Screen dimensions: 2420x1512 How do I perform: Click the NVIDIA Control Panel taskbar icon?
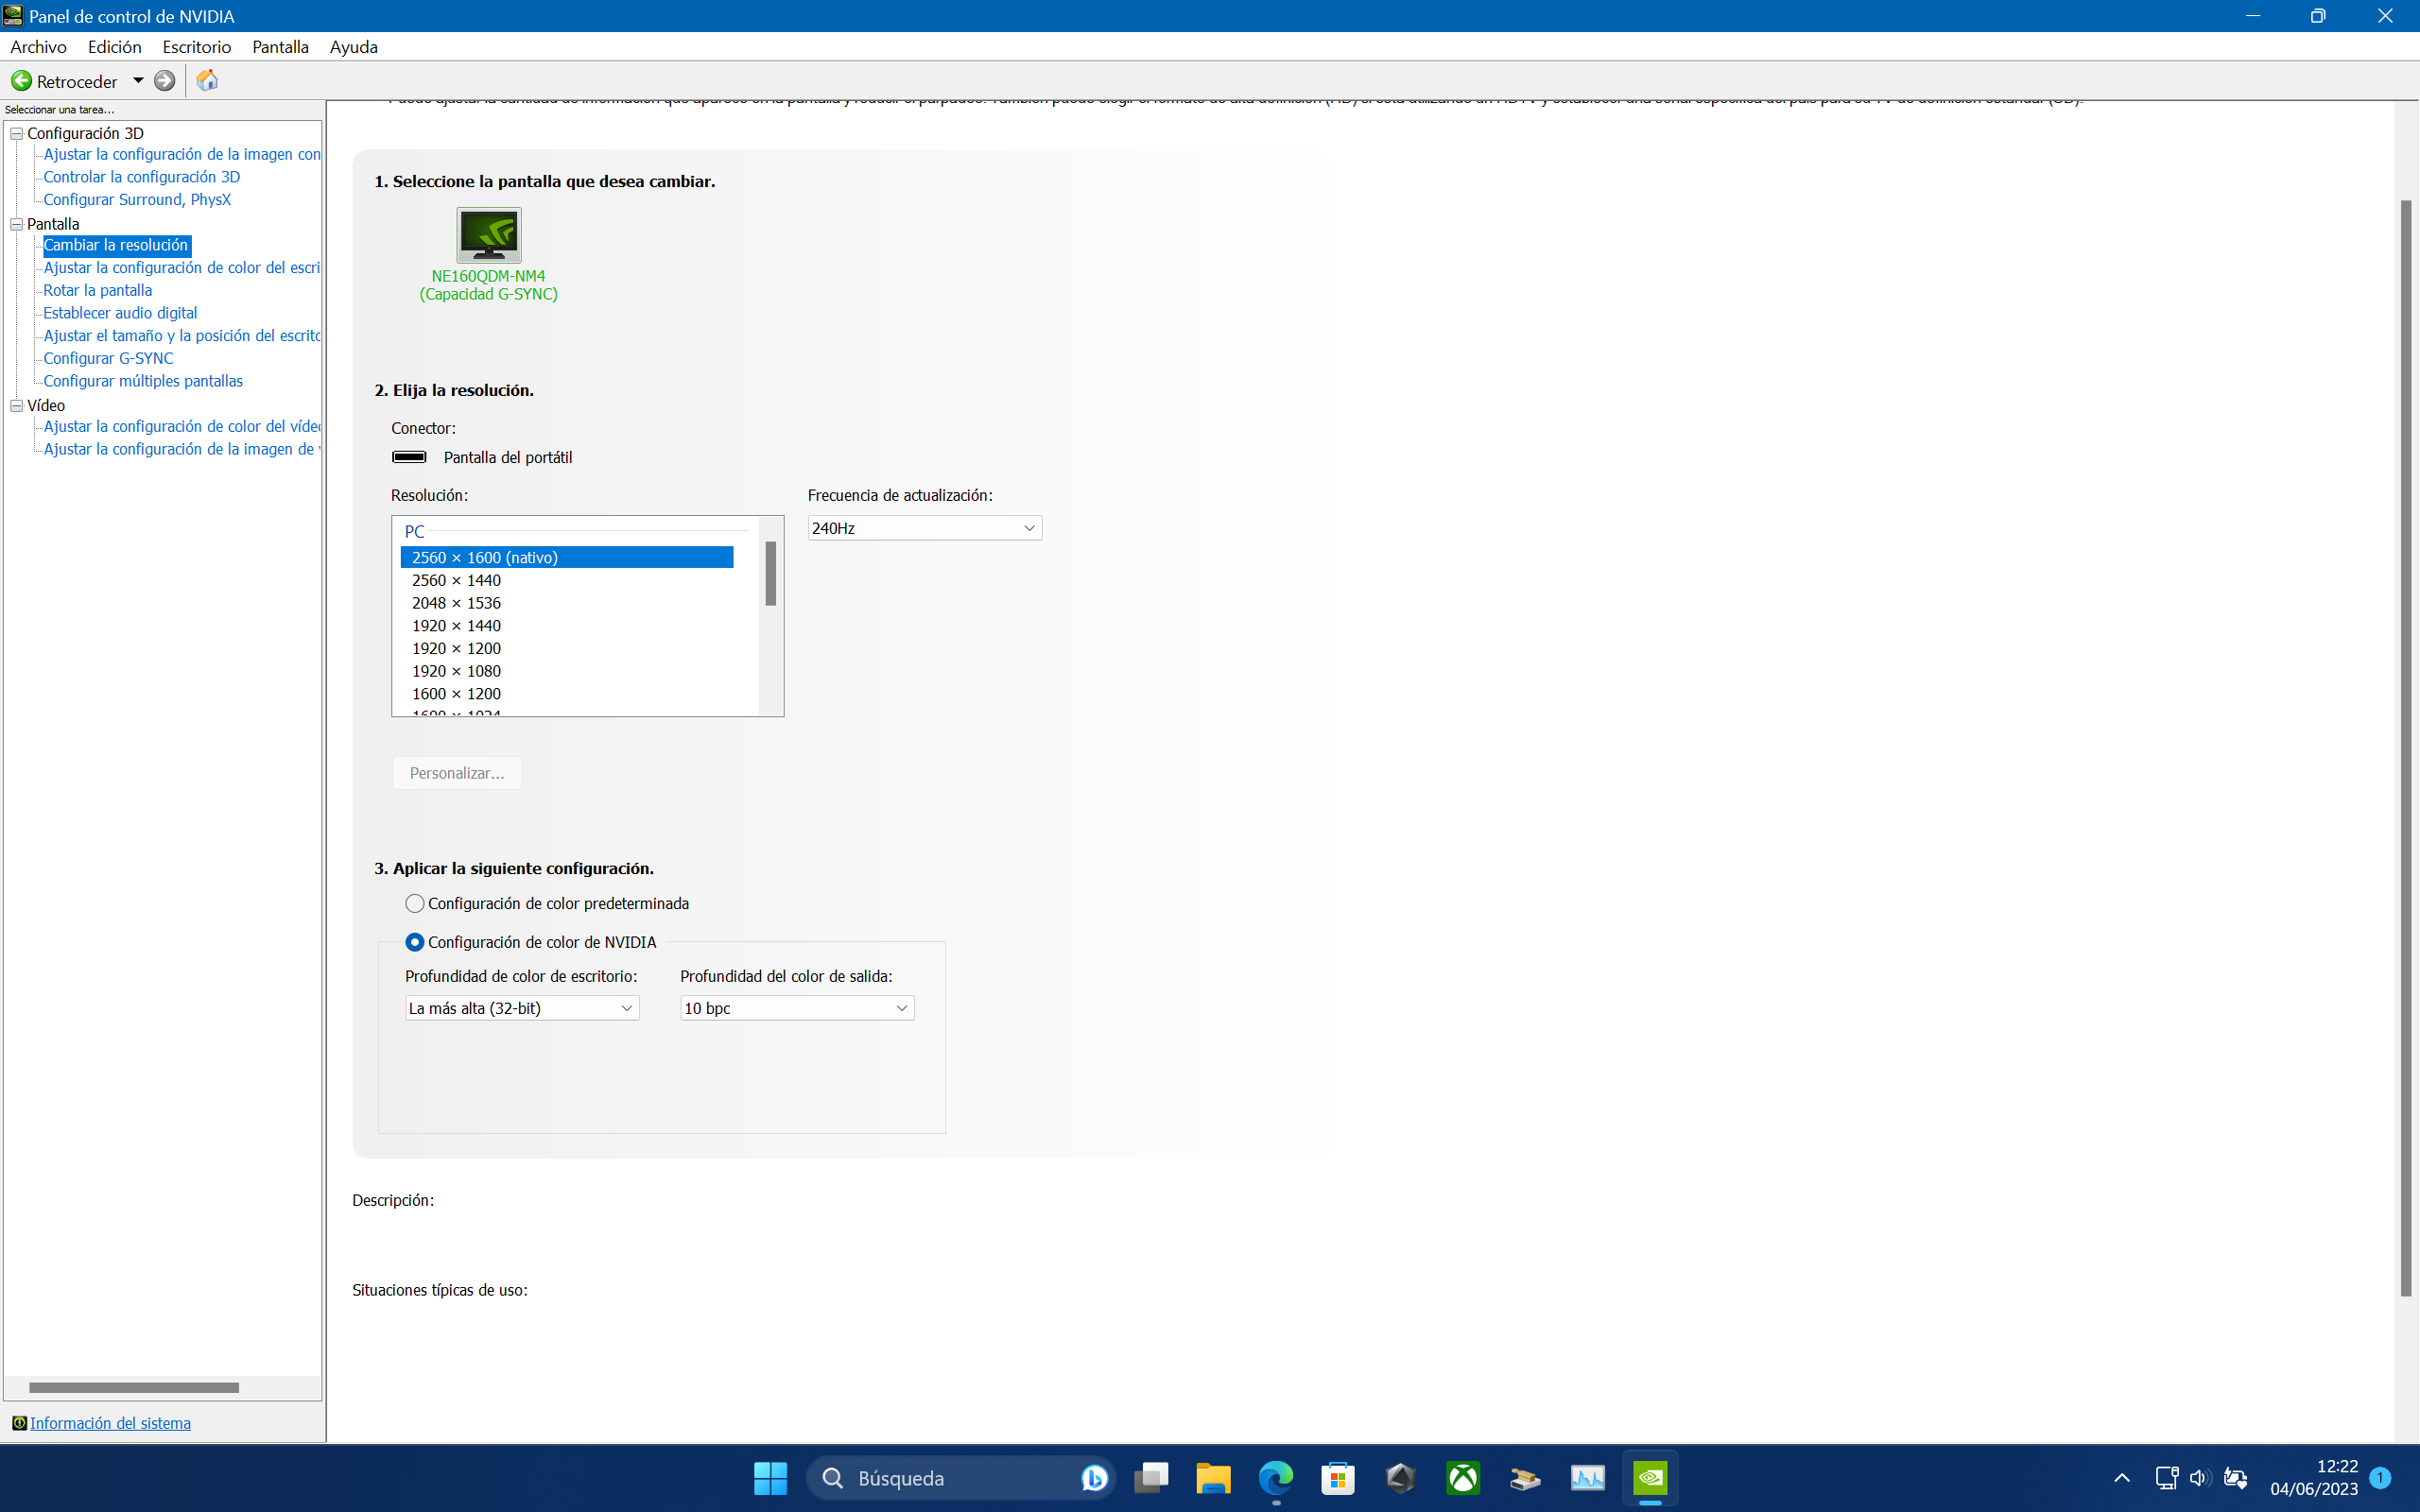tap(1650, 1478)
